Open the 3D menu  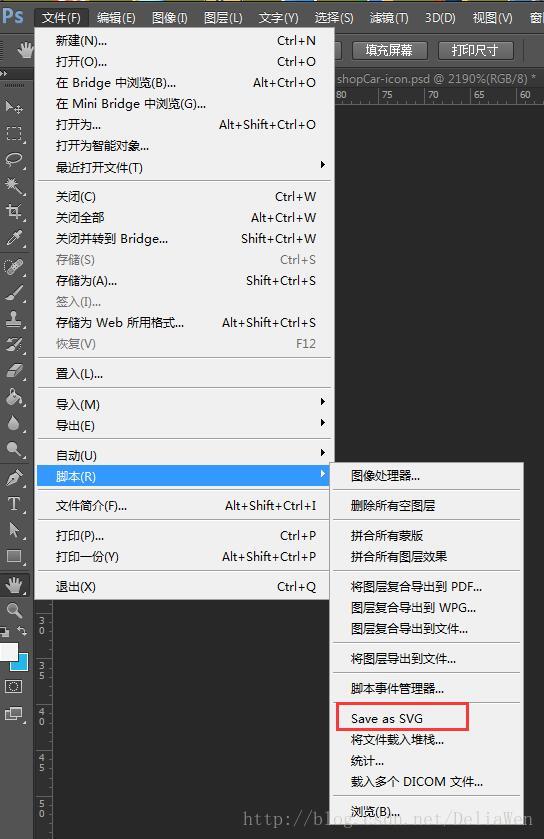[440, 18]
